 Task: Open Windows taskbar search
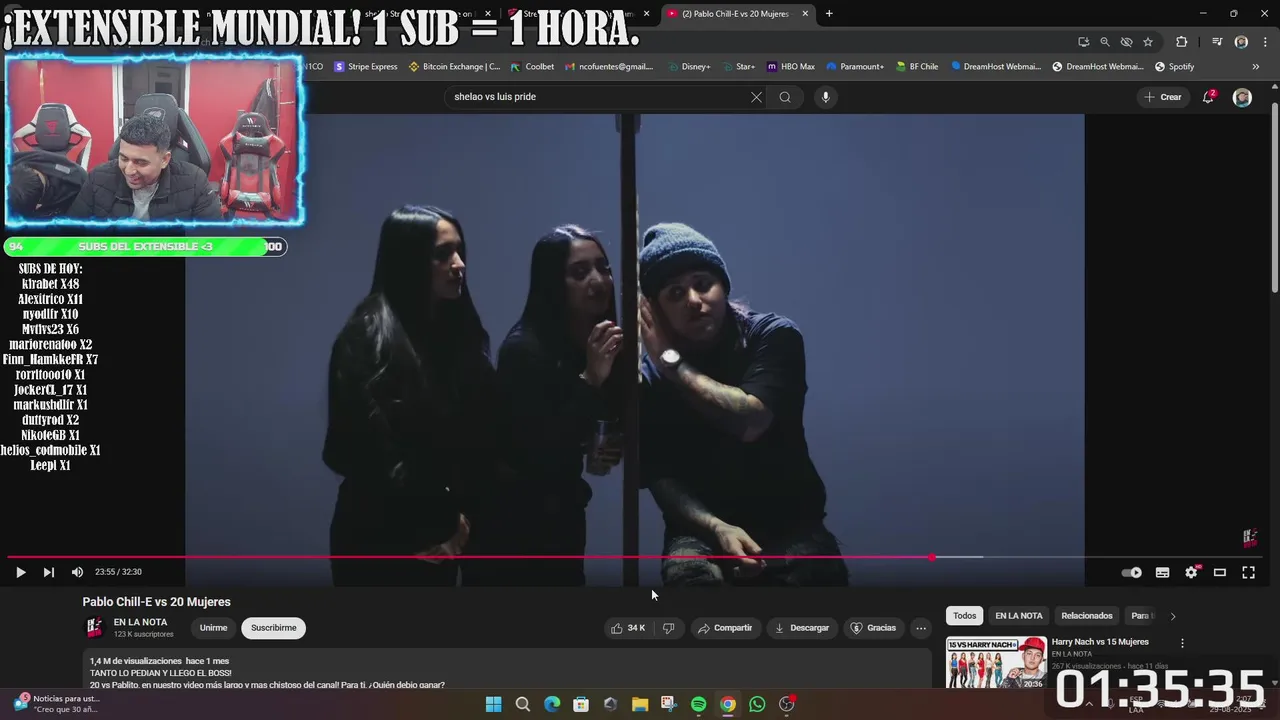coord(522,704)
